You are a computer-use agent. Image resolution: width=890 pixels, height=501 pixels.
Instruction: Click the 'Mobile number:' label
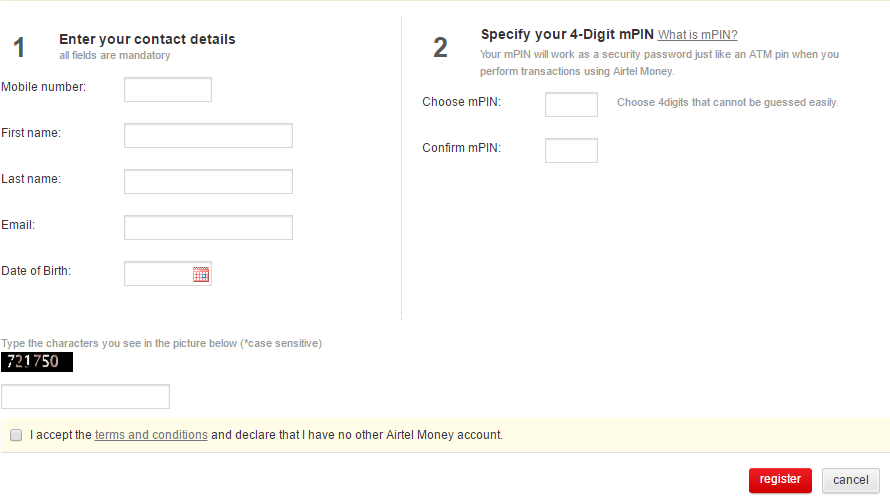coord(44,87)
